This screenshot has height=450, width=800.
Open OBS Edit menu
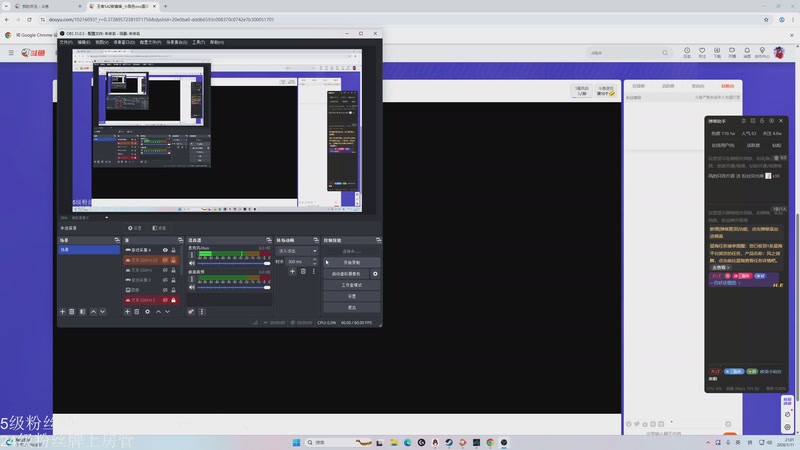[x=84, y=42]
